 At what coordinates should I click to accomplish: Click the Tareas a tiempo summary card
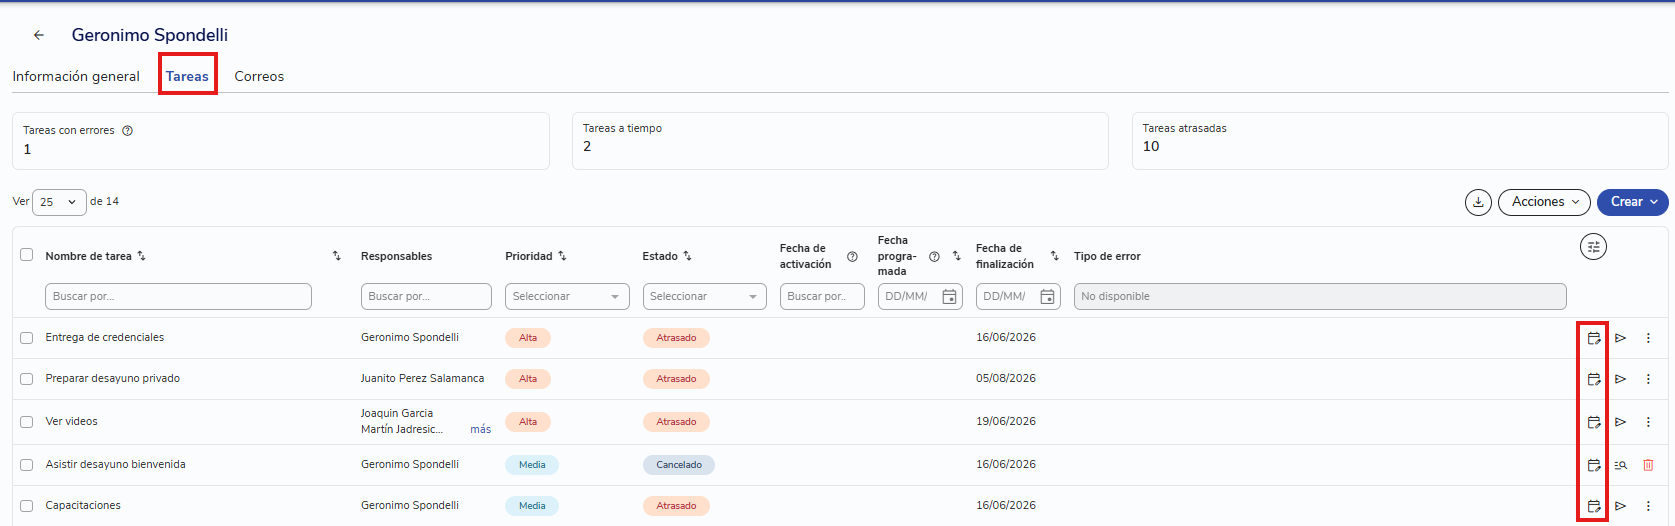840,141
